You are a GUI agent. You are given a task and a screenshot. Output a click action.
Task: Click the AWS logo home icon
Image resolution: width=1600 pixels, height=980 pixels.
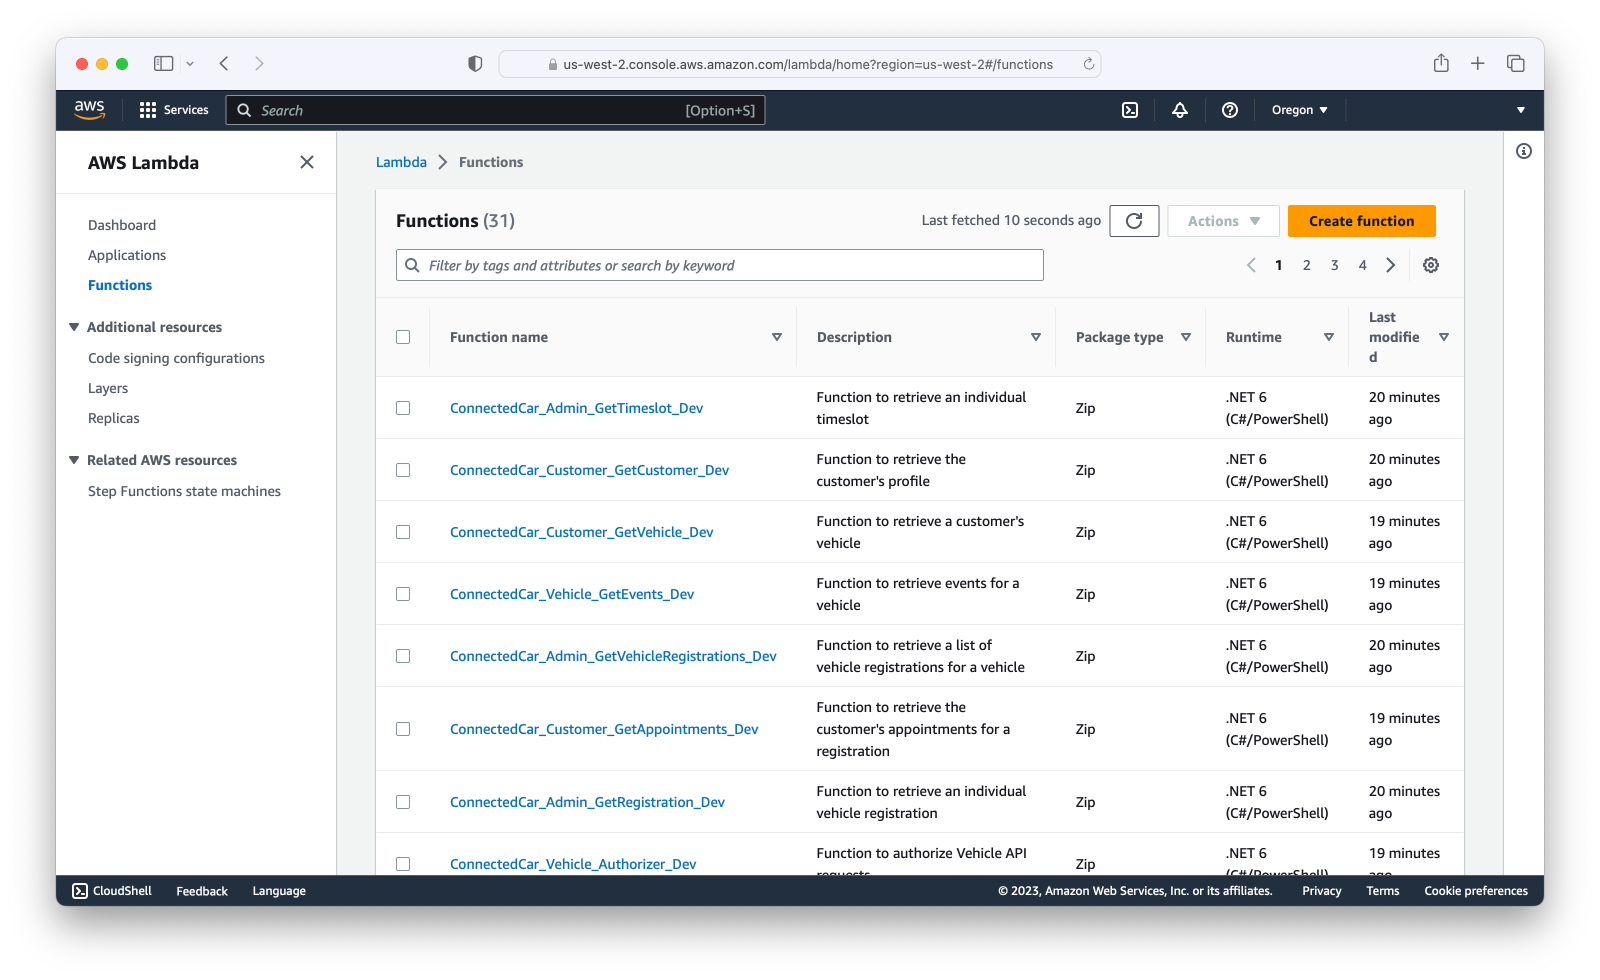click(x=89, y=110)
